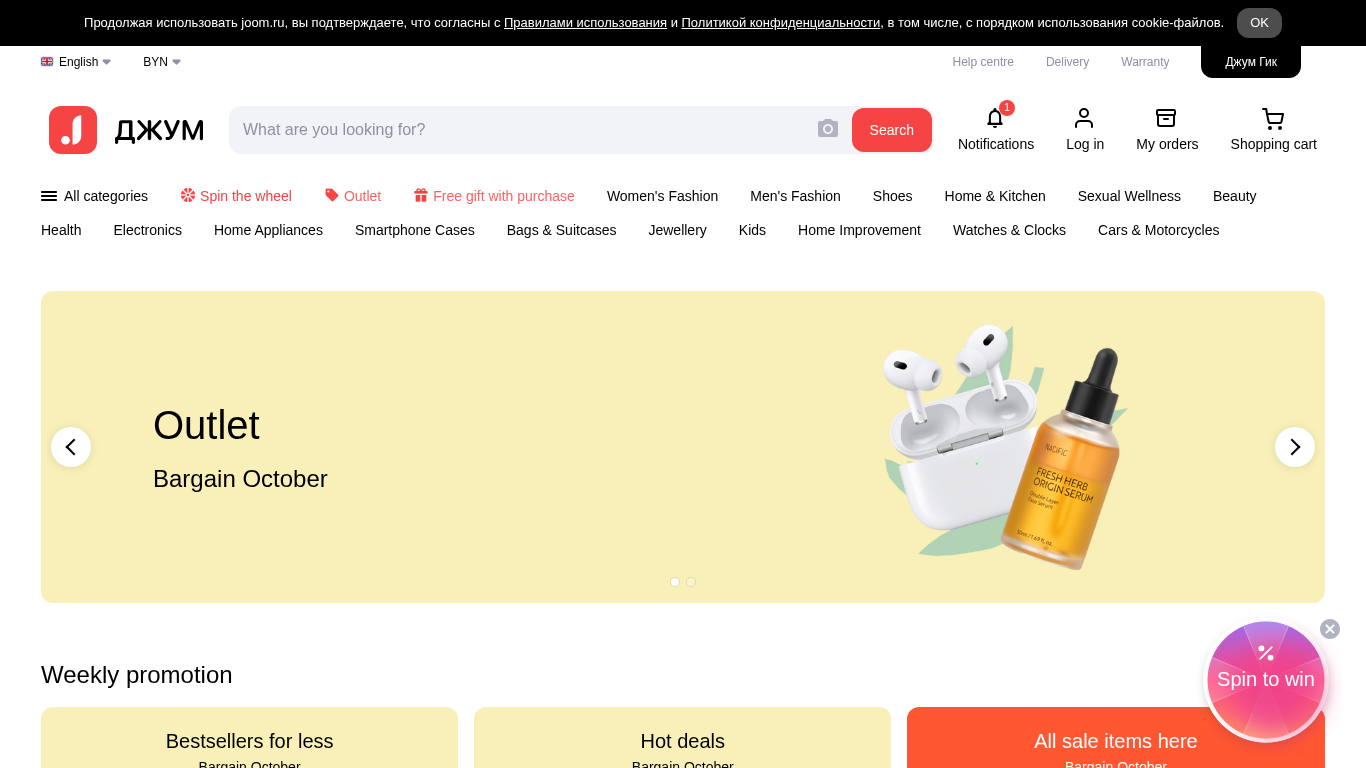This screenshot has width=1366, height=768.
Task: Open Help centre link
Action: pos(983,62)
